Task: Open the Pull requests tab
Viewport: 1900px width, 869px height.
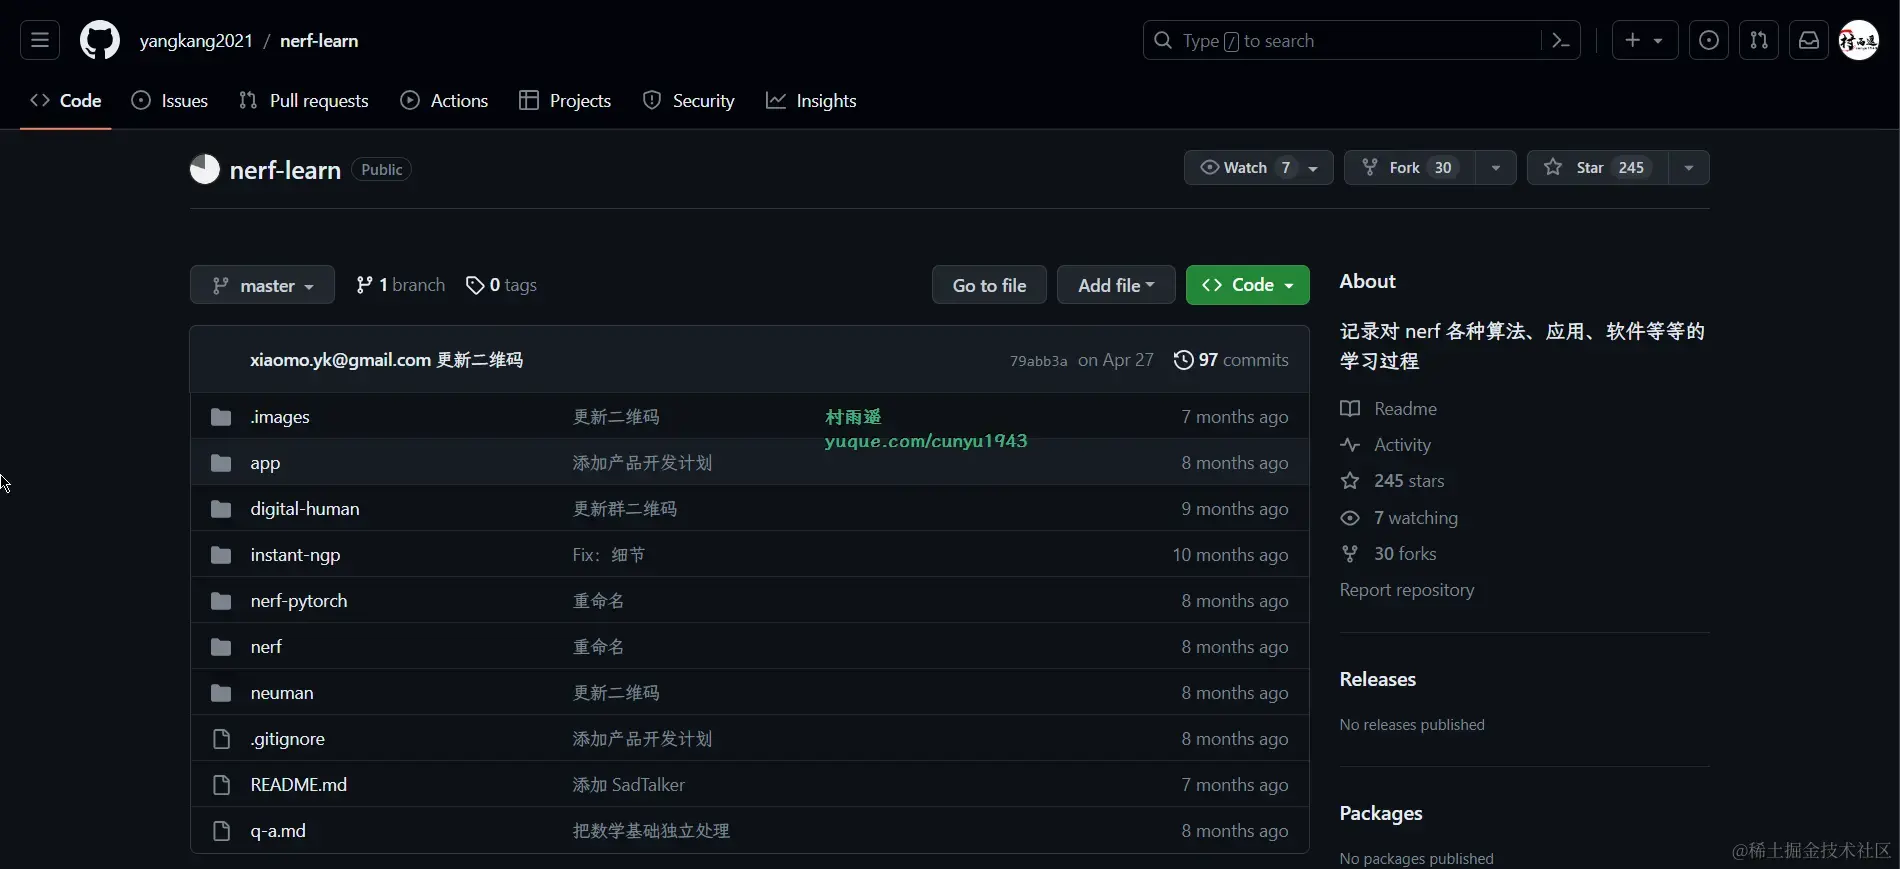Action: pos(304,101)
